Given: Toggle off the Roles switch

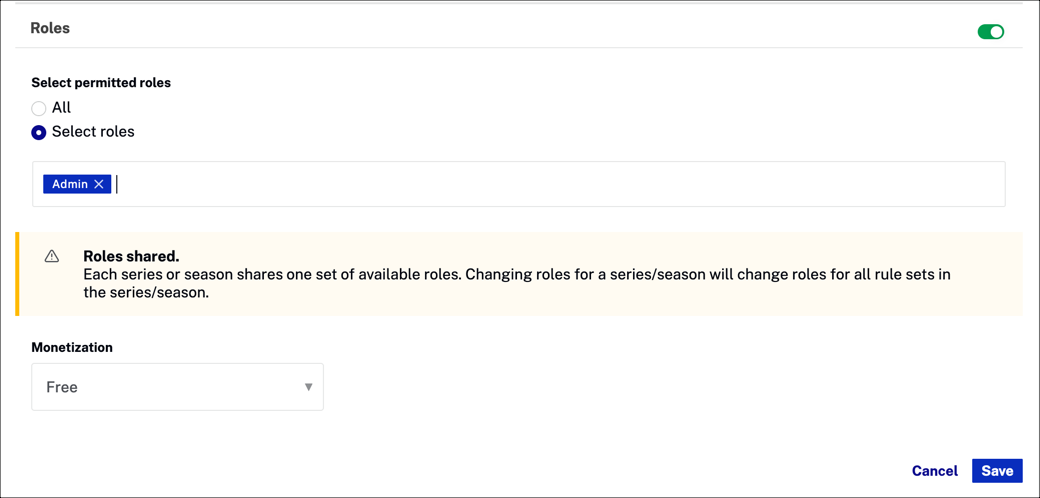Looking at the screenshot, I should pos(990,32).
